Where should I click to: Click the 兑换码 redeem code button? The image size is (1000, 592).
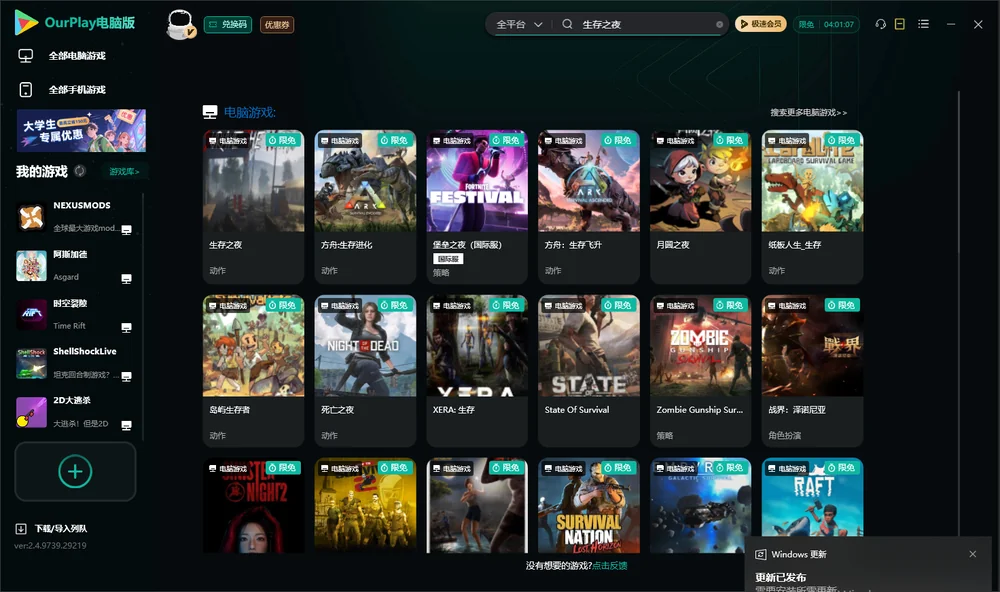point(228,25)
